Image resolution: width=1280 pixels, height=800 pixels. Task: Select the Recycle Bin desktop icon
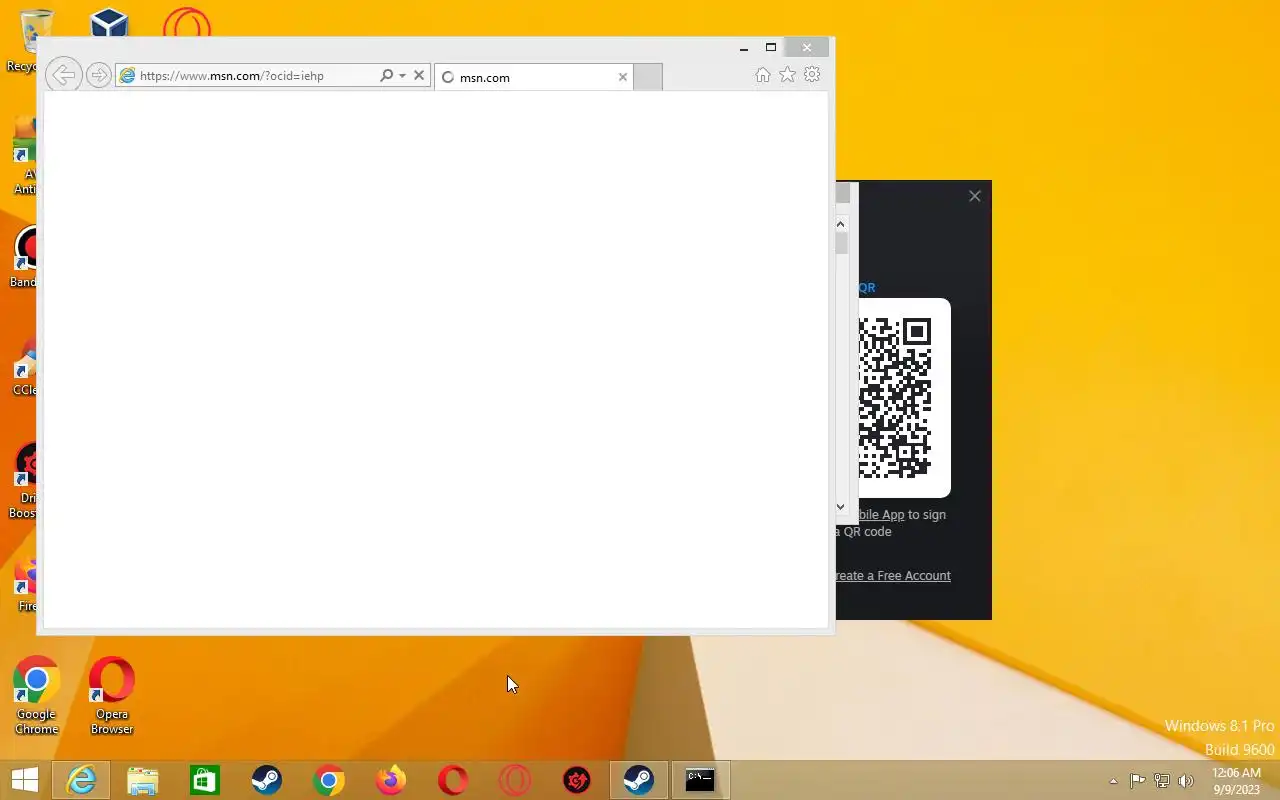(x=36, y=40)
